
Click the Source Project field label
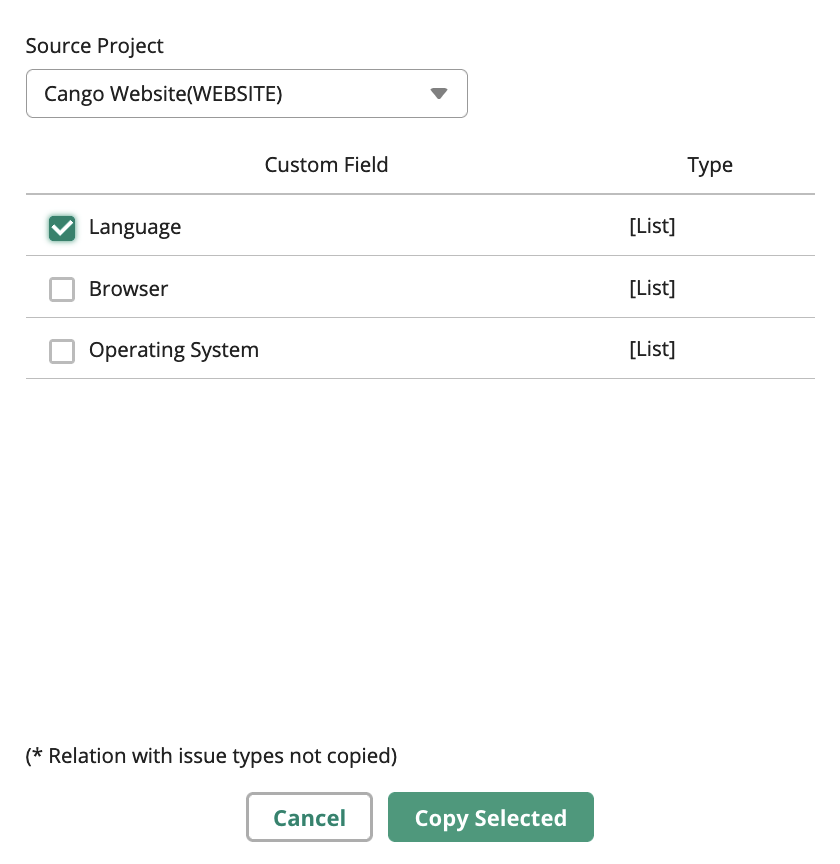point(94,46)
